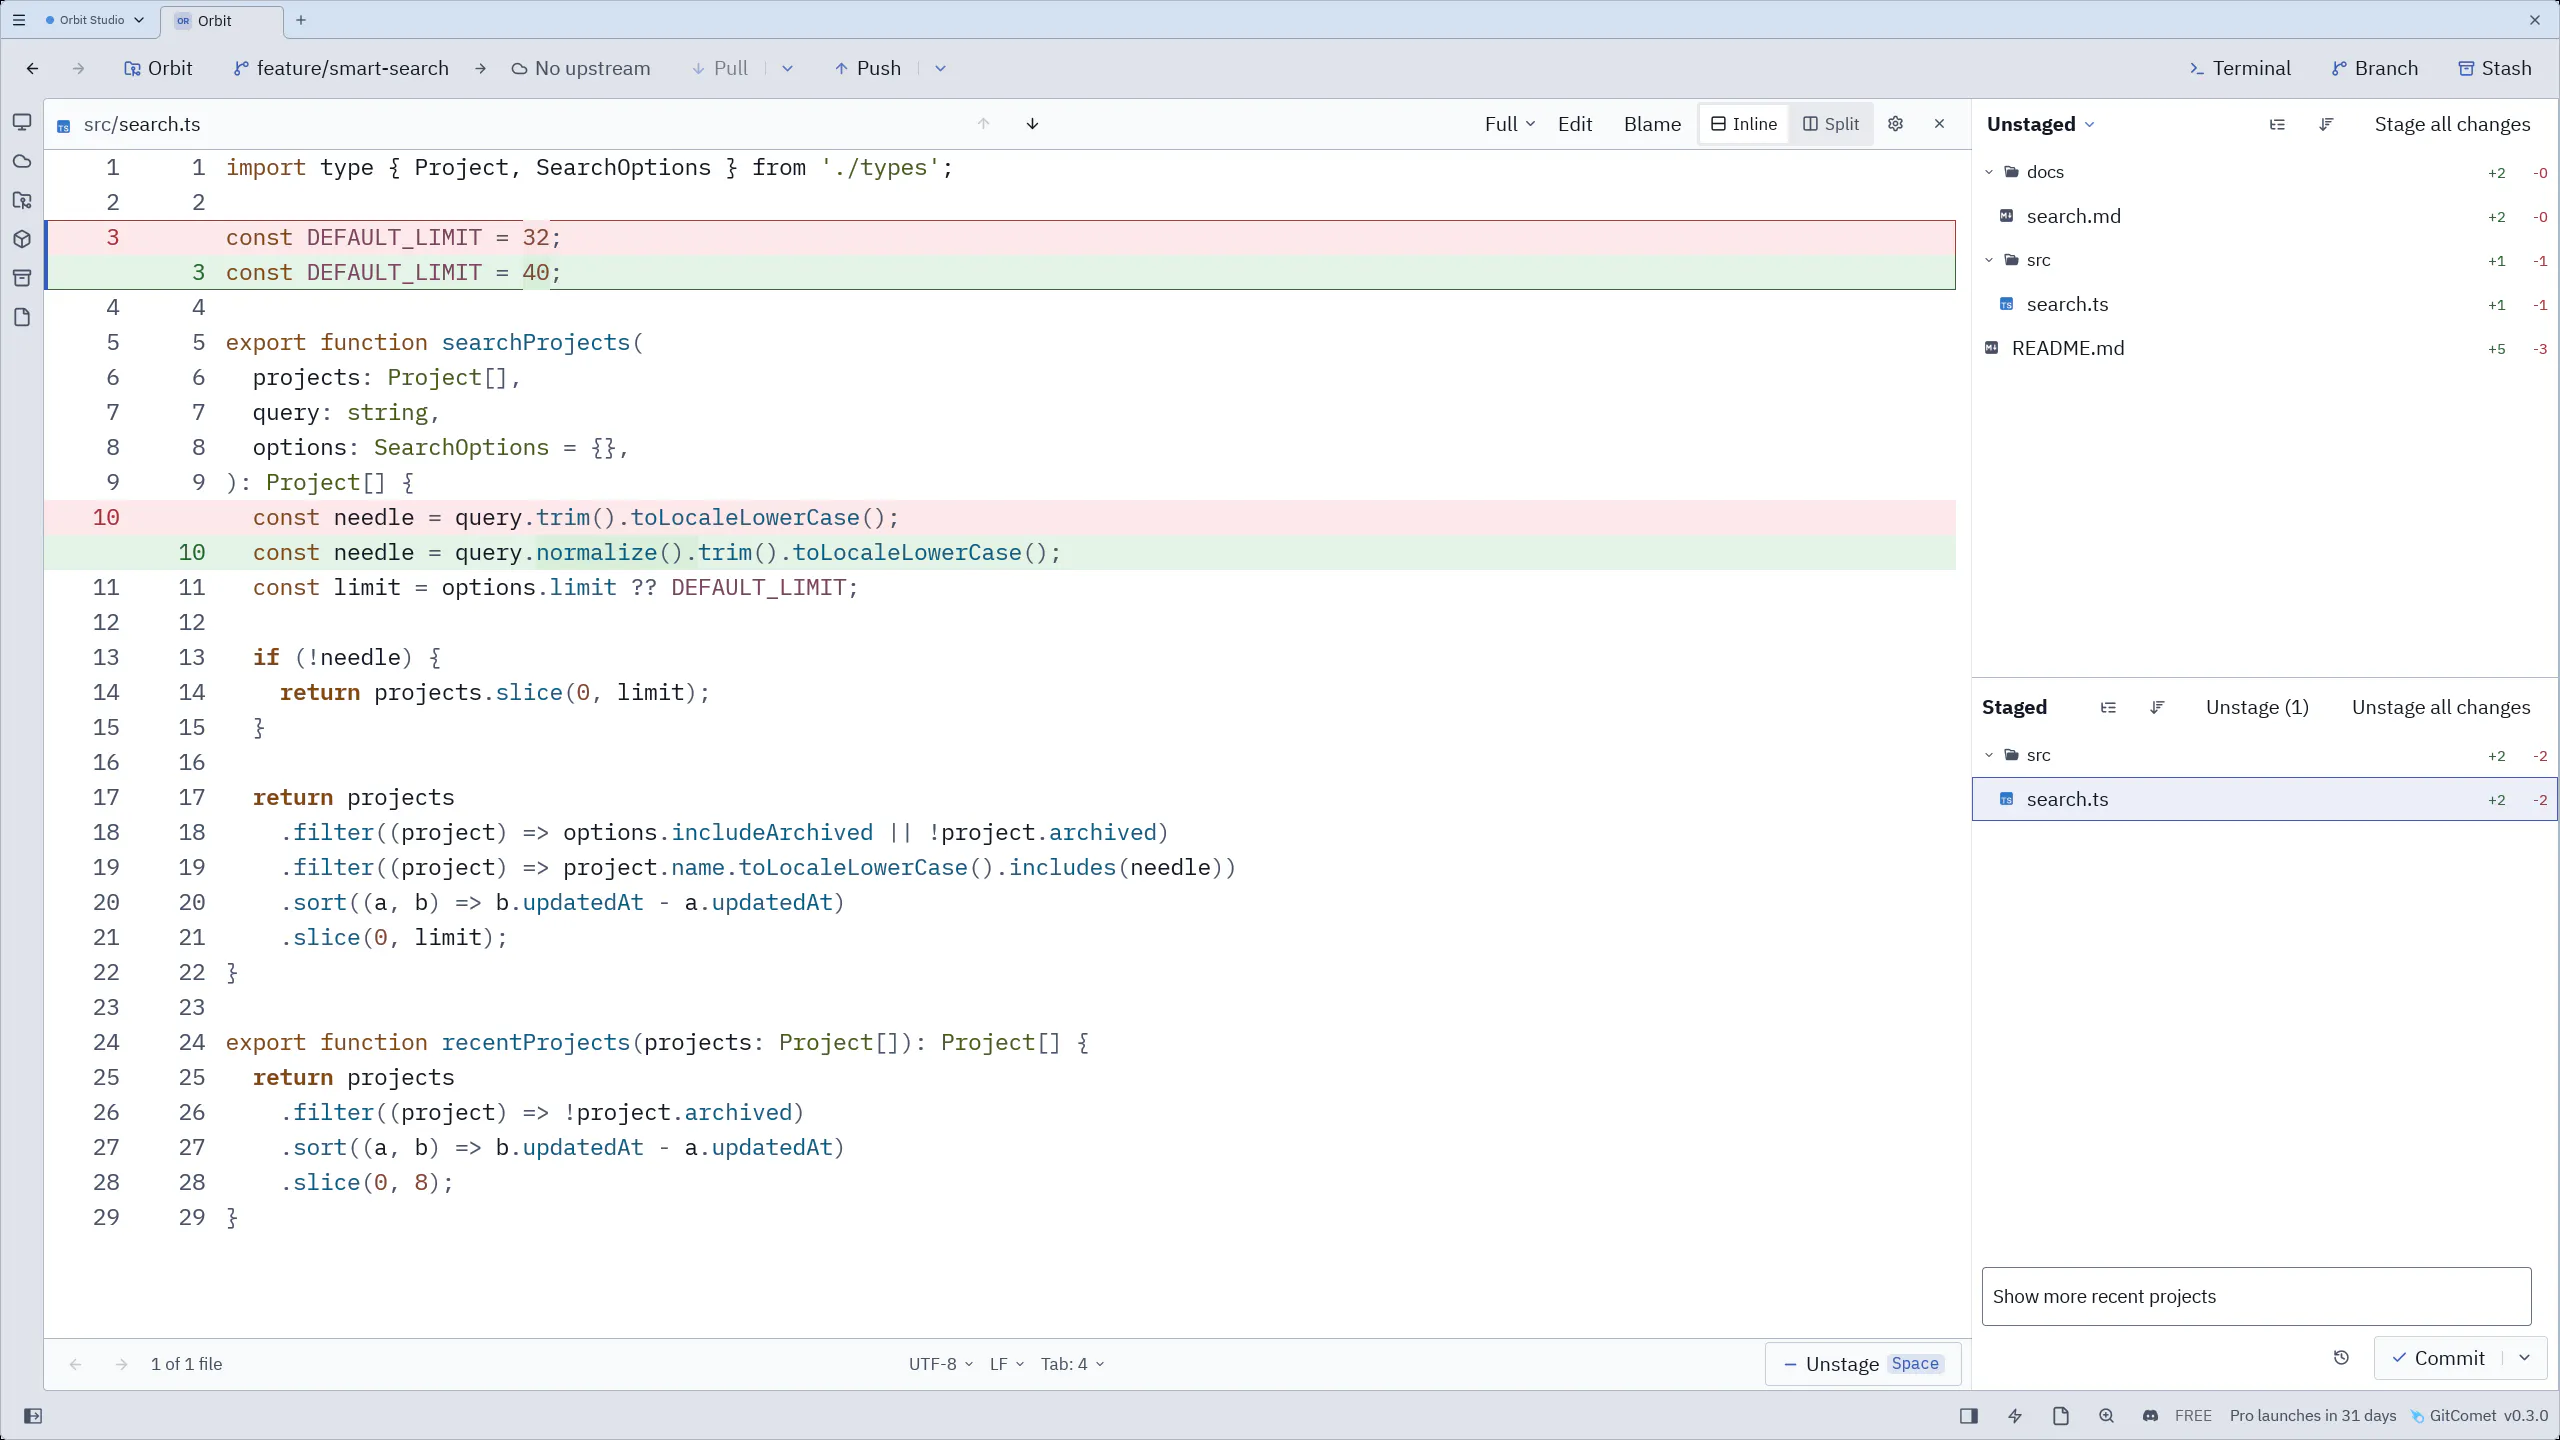Open the UTF-8 encoding dropdown
Screen dimensions: 2560x1440
[940, 1364]
